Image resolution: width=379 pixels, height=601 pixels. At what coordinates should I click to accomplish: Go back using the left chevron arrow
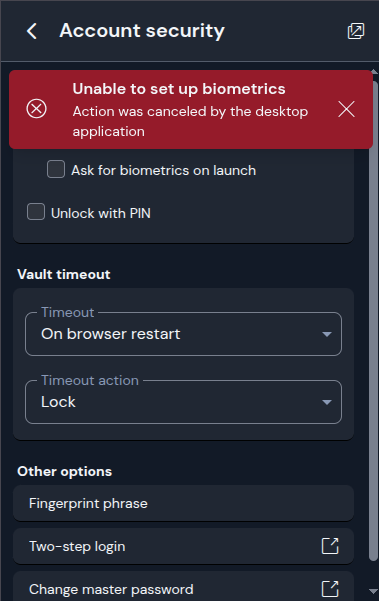(32, 31)
